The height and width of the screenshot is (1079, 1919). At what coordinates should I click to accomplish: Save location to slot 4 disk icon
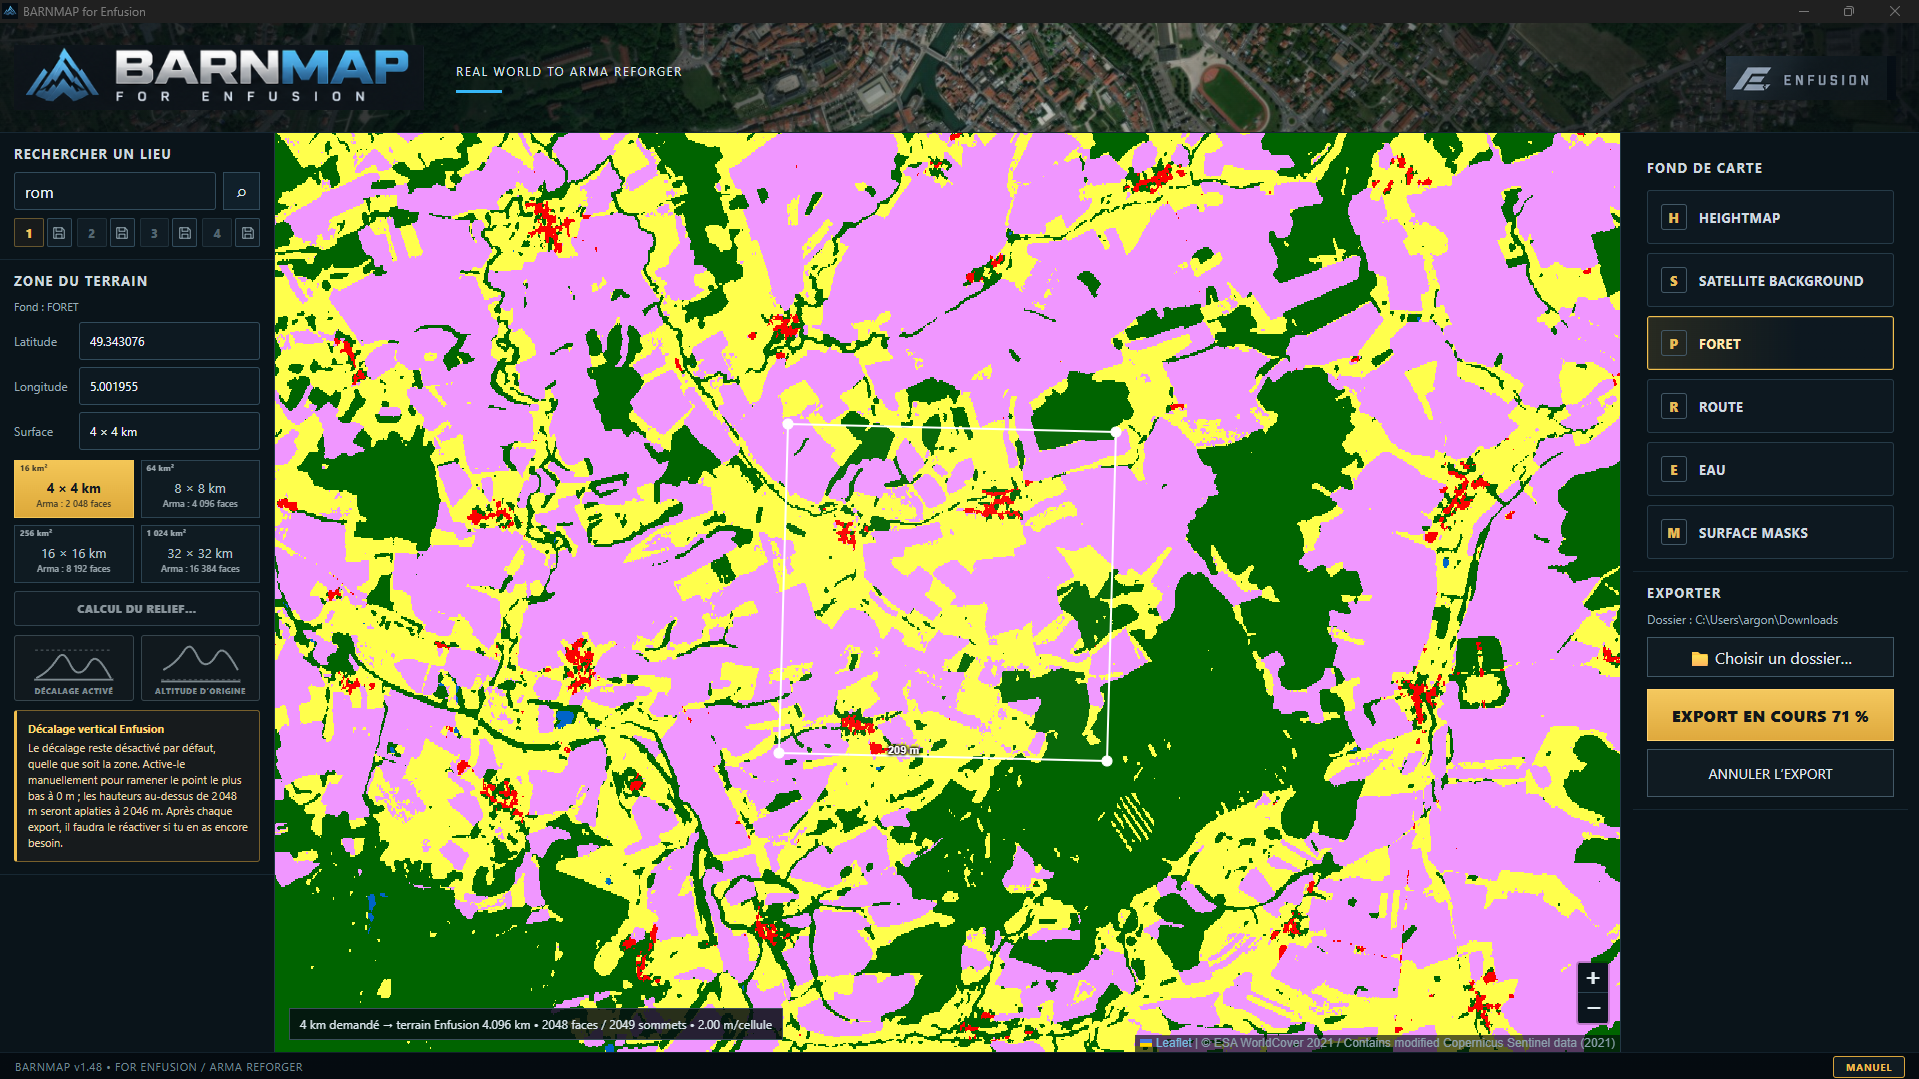[248, 233]
